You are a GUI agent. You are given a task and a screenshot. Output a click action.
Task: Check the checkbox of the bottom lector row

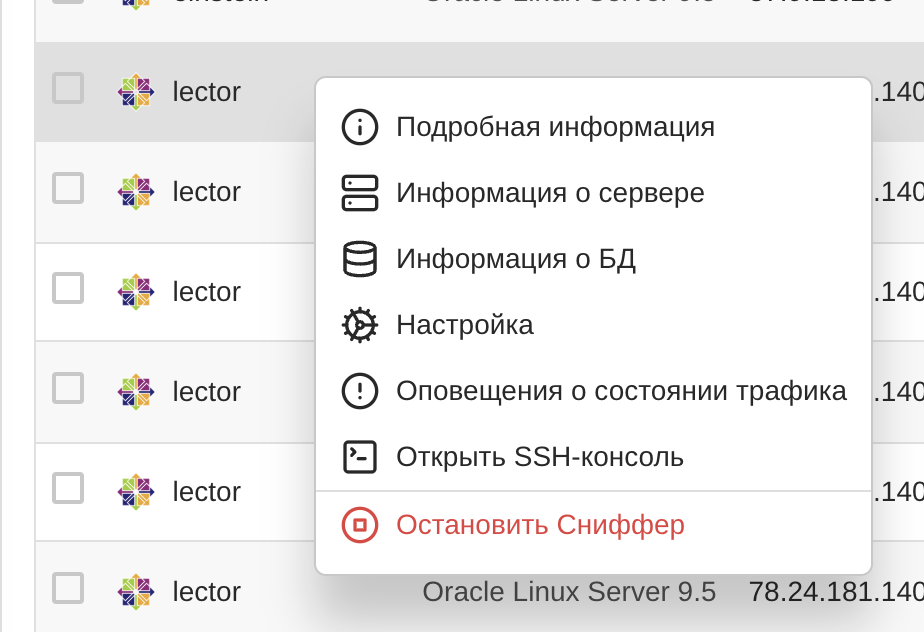pos(67,589)
